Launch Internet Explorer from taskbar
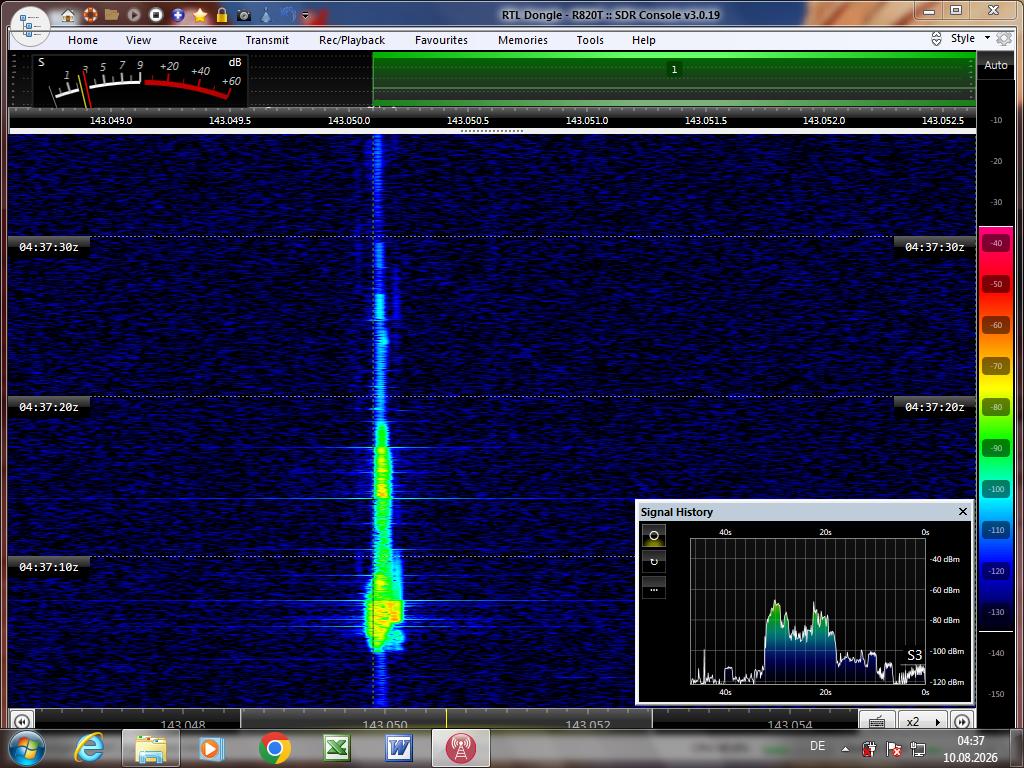 [90, 748]
